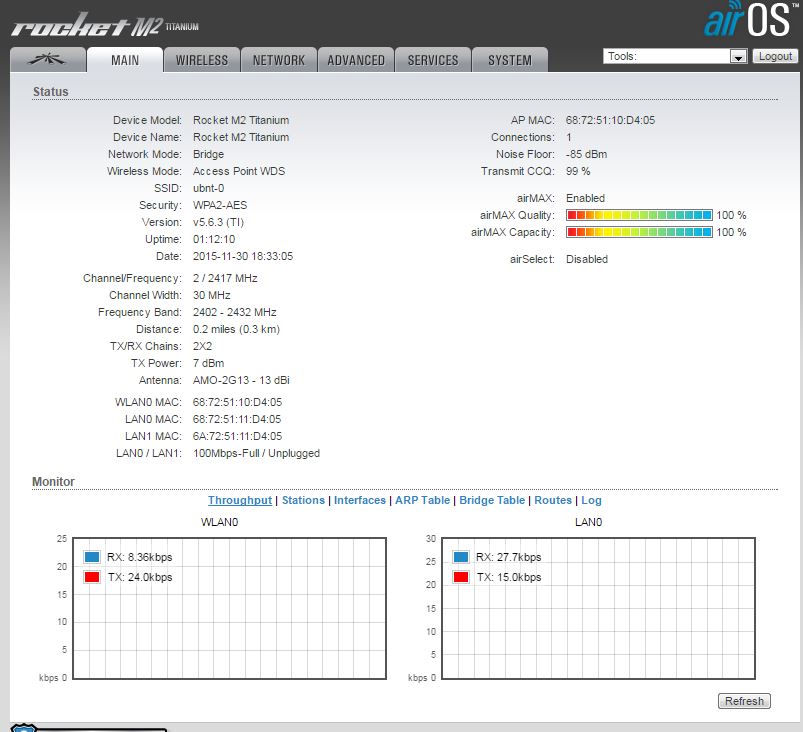
Task: Click the TX Power value 7 dBm
Action: (x=208, y=363)
